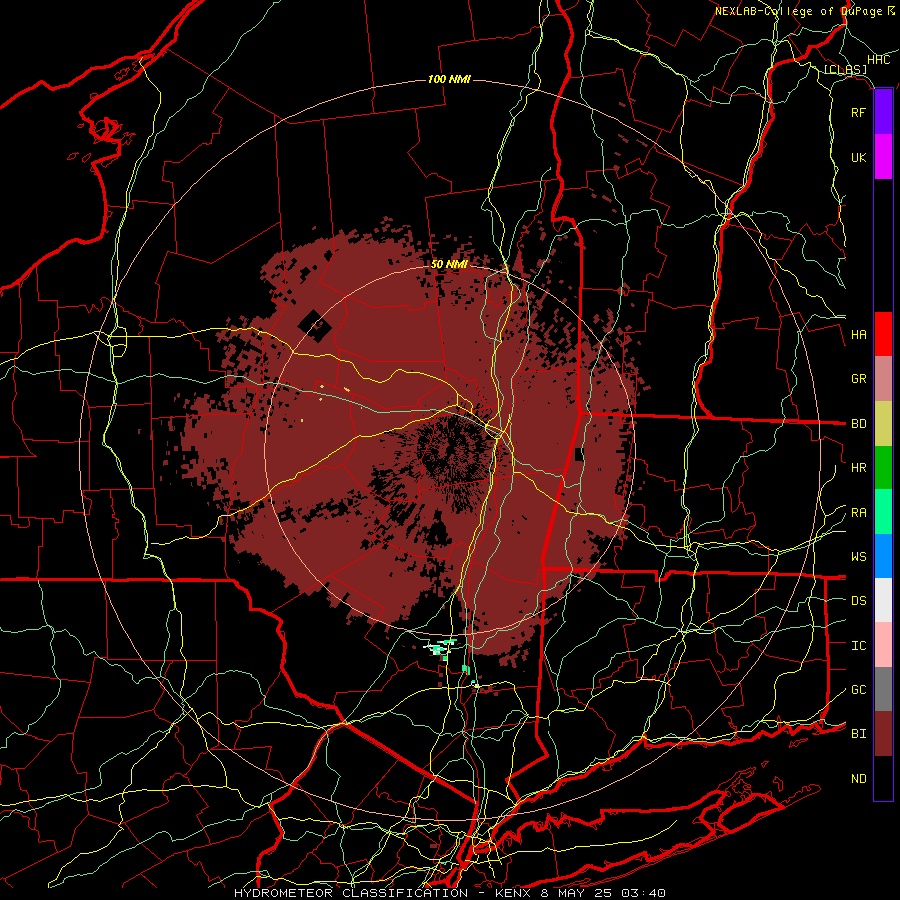Click the RA legend label
Viewport: 900px width, 900px height.
click(x=858, y=512)
